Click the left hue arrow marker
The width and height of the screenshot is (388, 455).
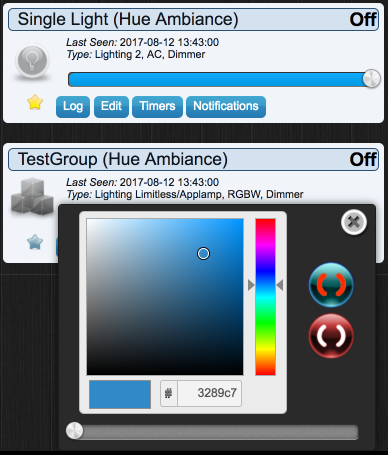click(x=251, y=285)
